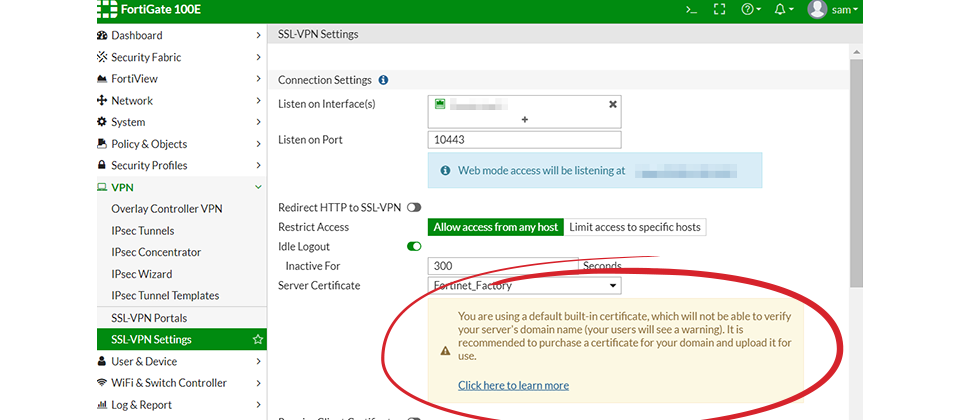The image size is (960, 420).
Task: Click the fullscreen icon in top bar
Action: coord(720,10)
